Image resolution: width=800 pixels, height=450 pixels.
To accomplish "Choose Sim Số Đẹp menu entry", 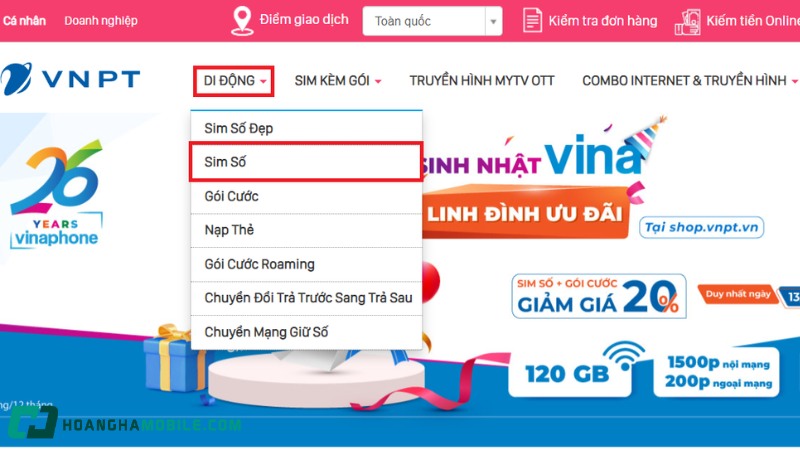I will pos(306,128).
